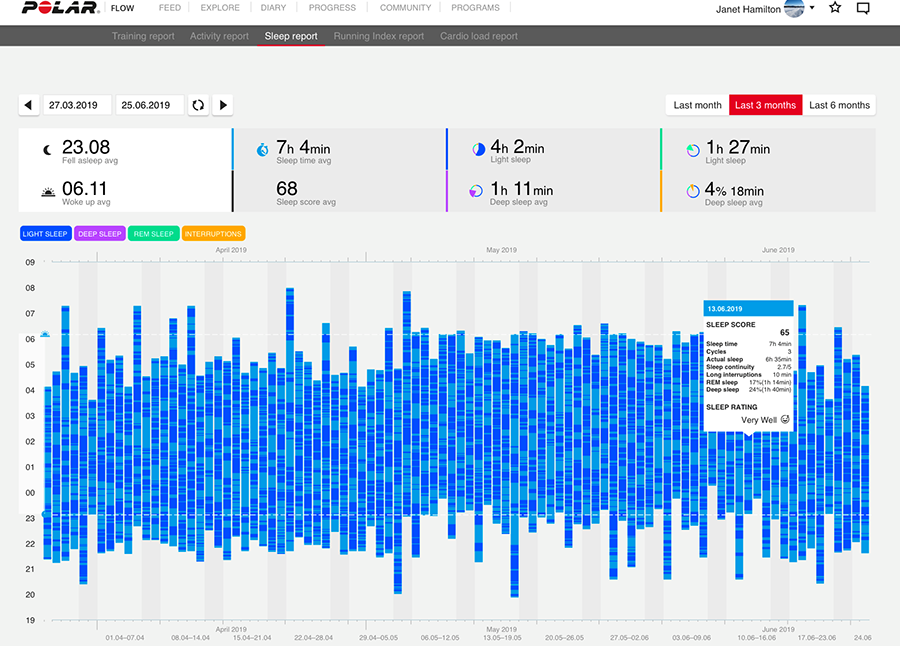Click the refresh date range icon
This screenshot has width=900, height=646.
point(198,105)
